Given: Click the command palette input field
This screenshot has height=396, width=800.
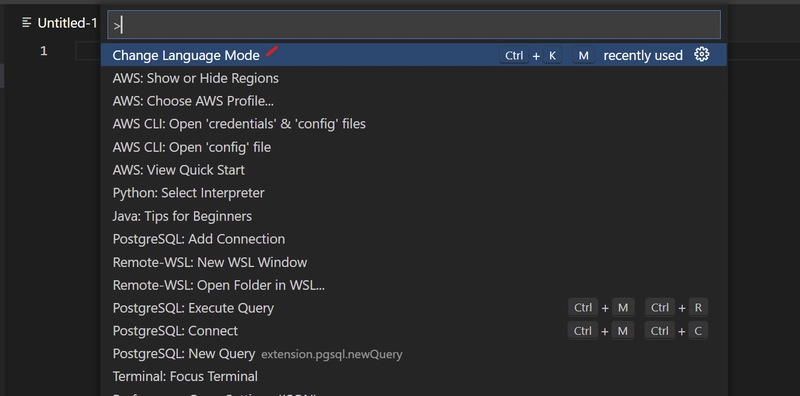Looking at the screenshot, I should point(414,24).
